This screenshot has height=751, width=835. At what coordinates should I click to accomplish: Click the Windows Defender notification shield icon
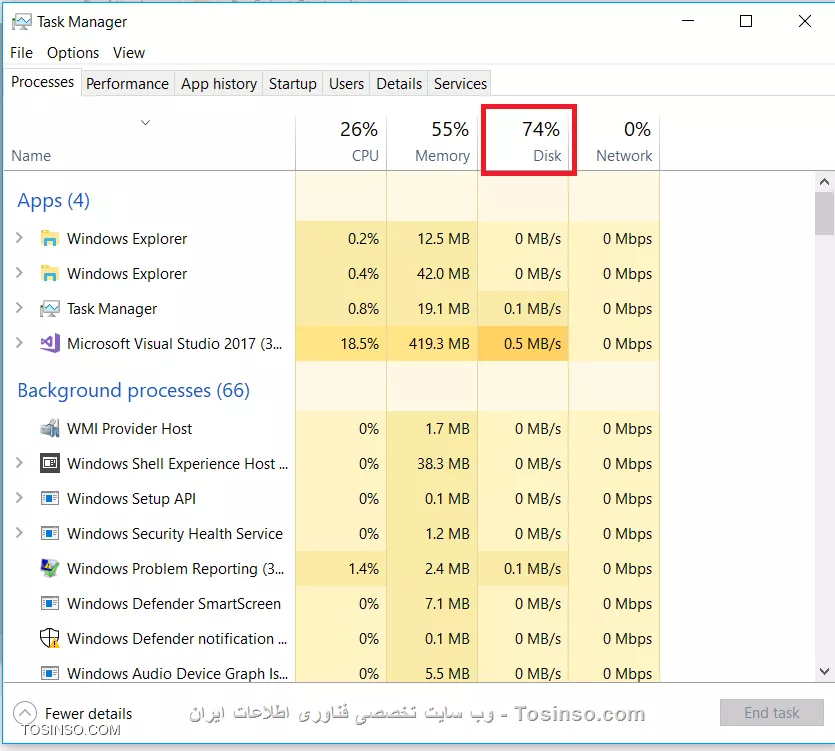pos(50,638)
